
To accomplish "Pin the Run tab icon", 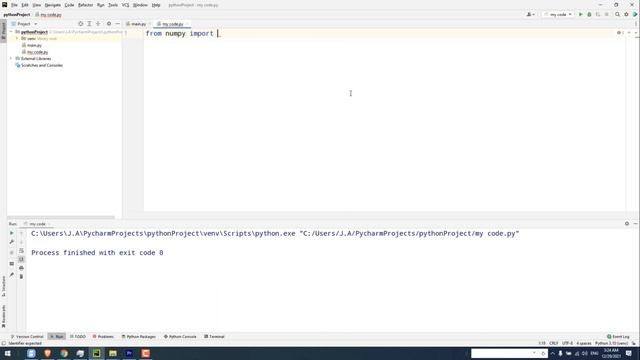I will point(11,274).
